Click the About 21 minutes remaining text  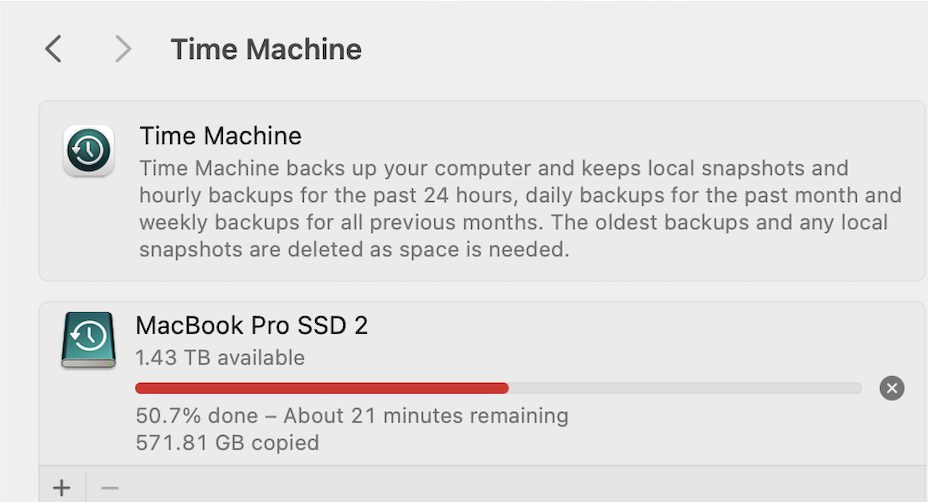426,416
